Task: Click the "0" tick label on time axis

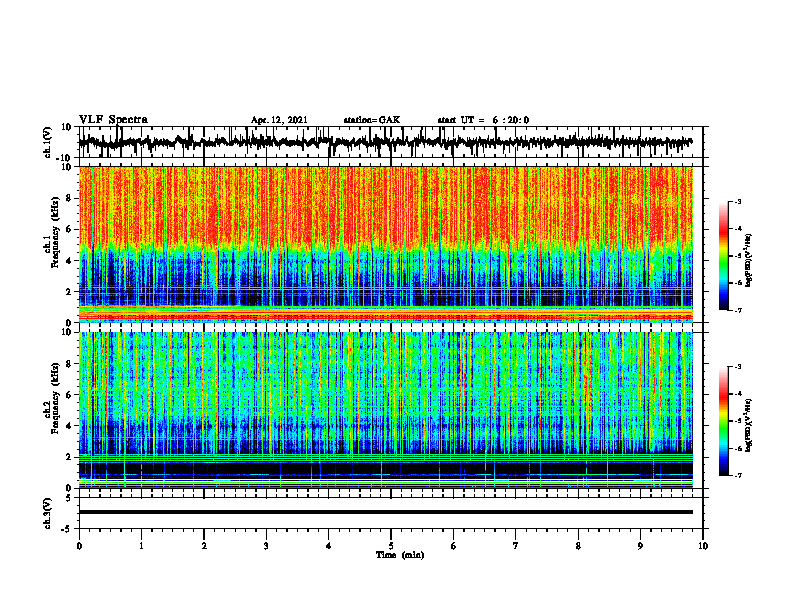Action: click(79, 546)
